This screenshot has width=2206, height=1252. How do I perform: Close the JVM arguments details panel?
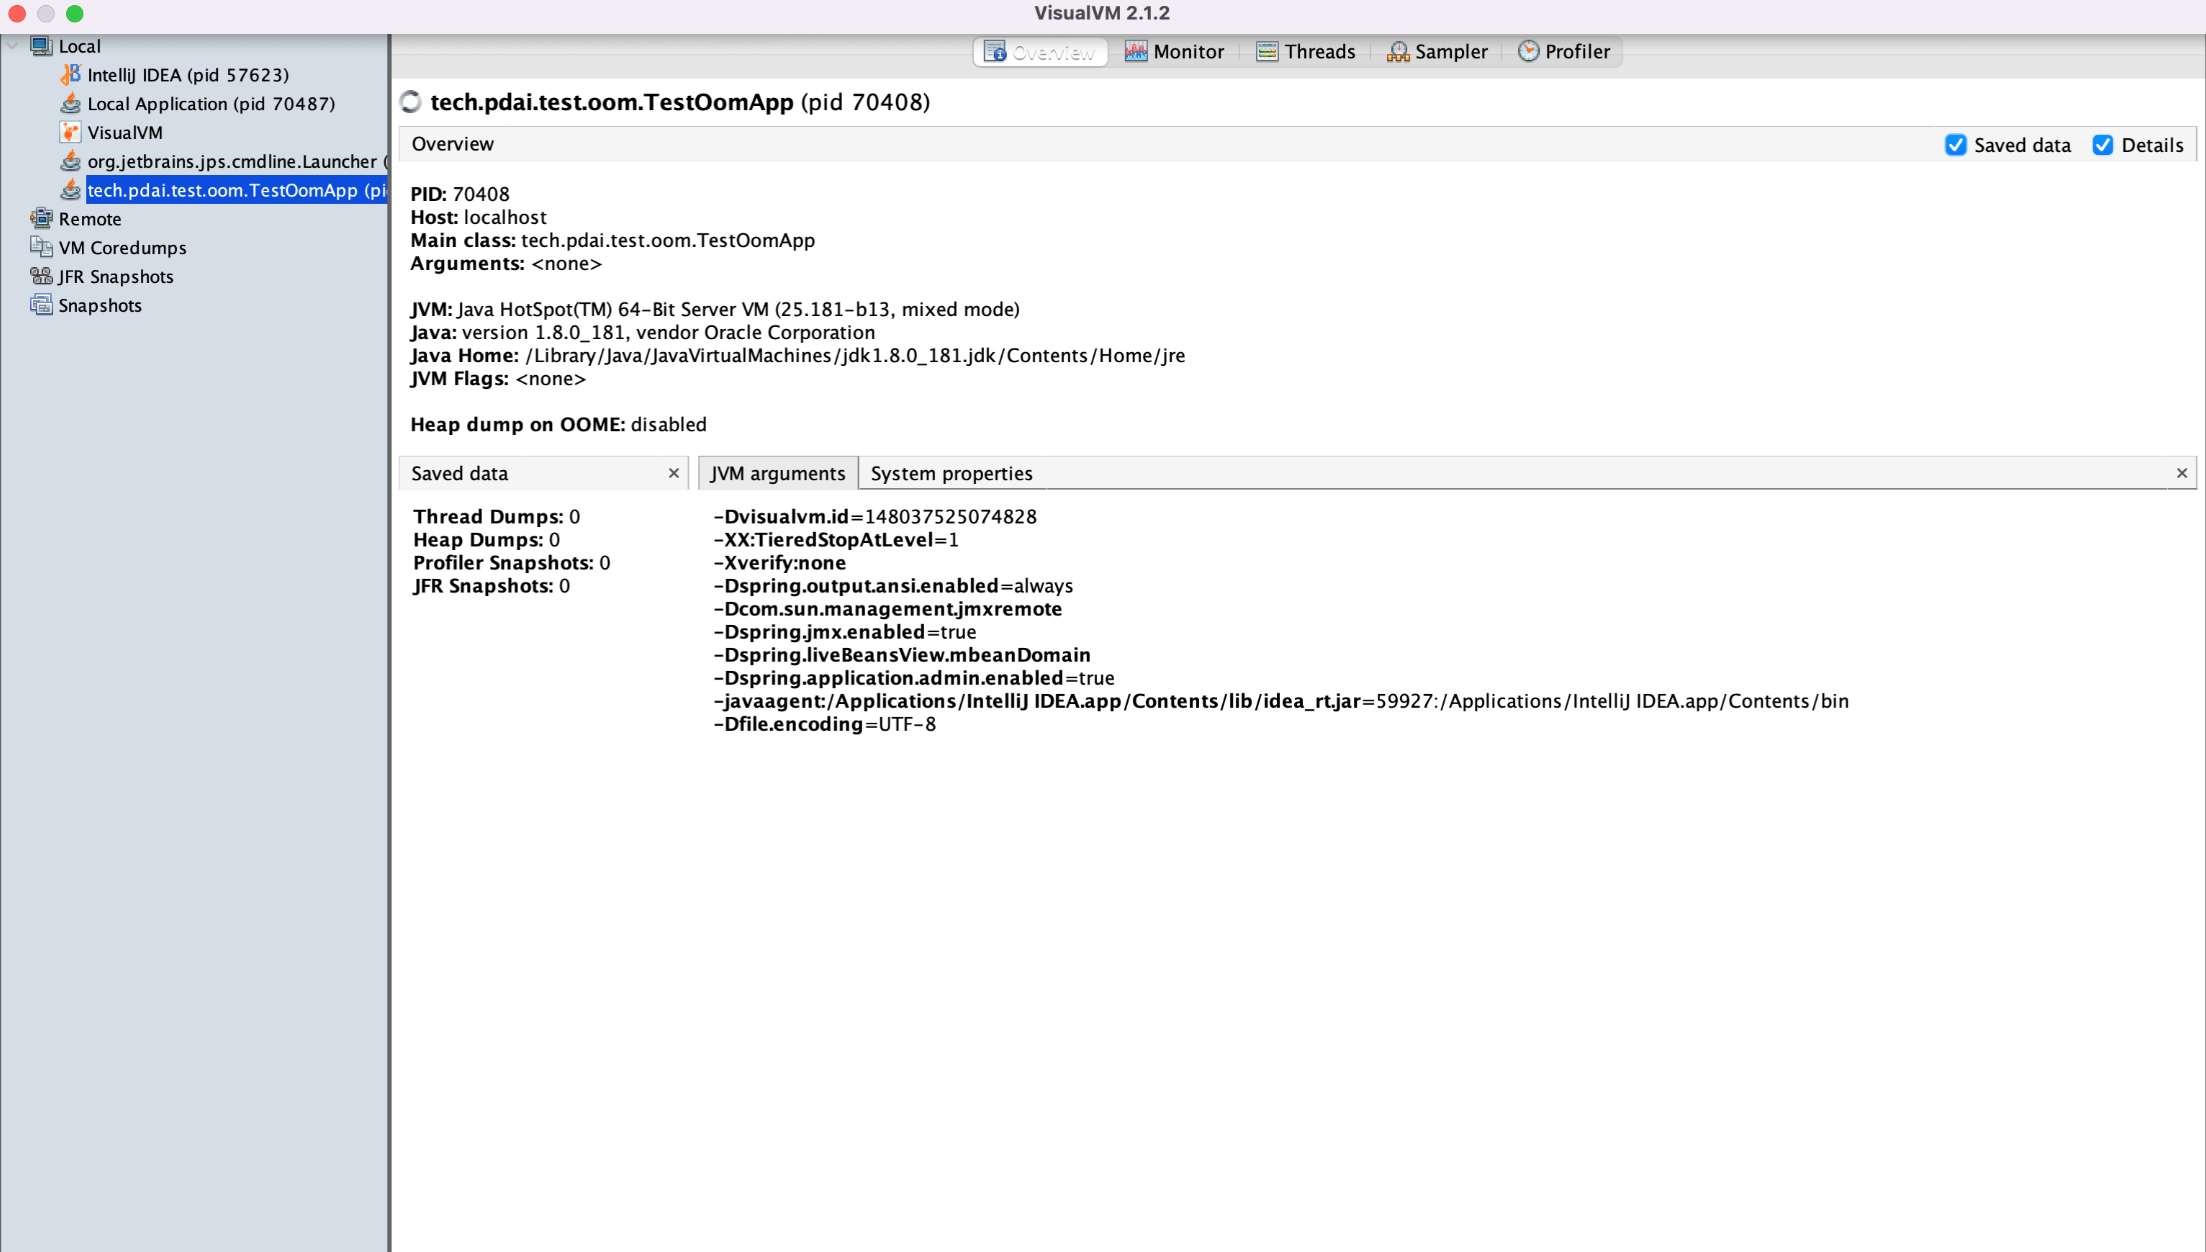coord(2181,473)
